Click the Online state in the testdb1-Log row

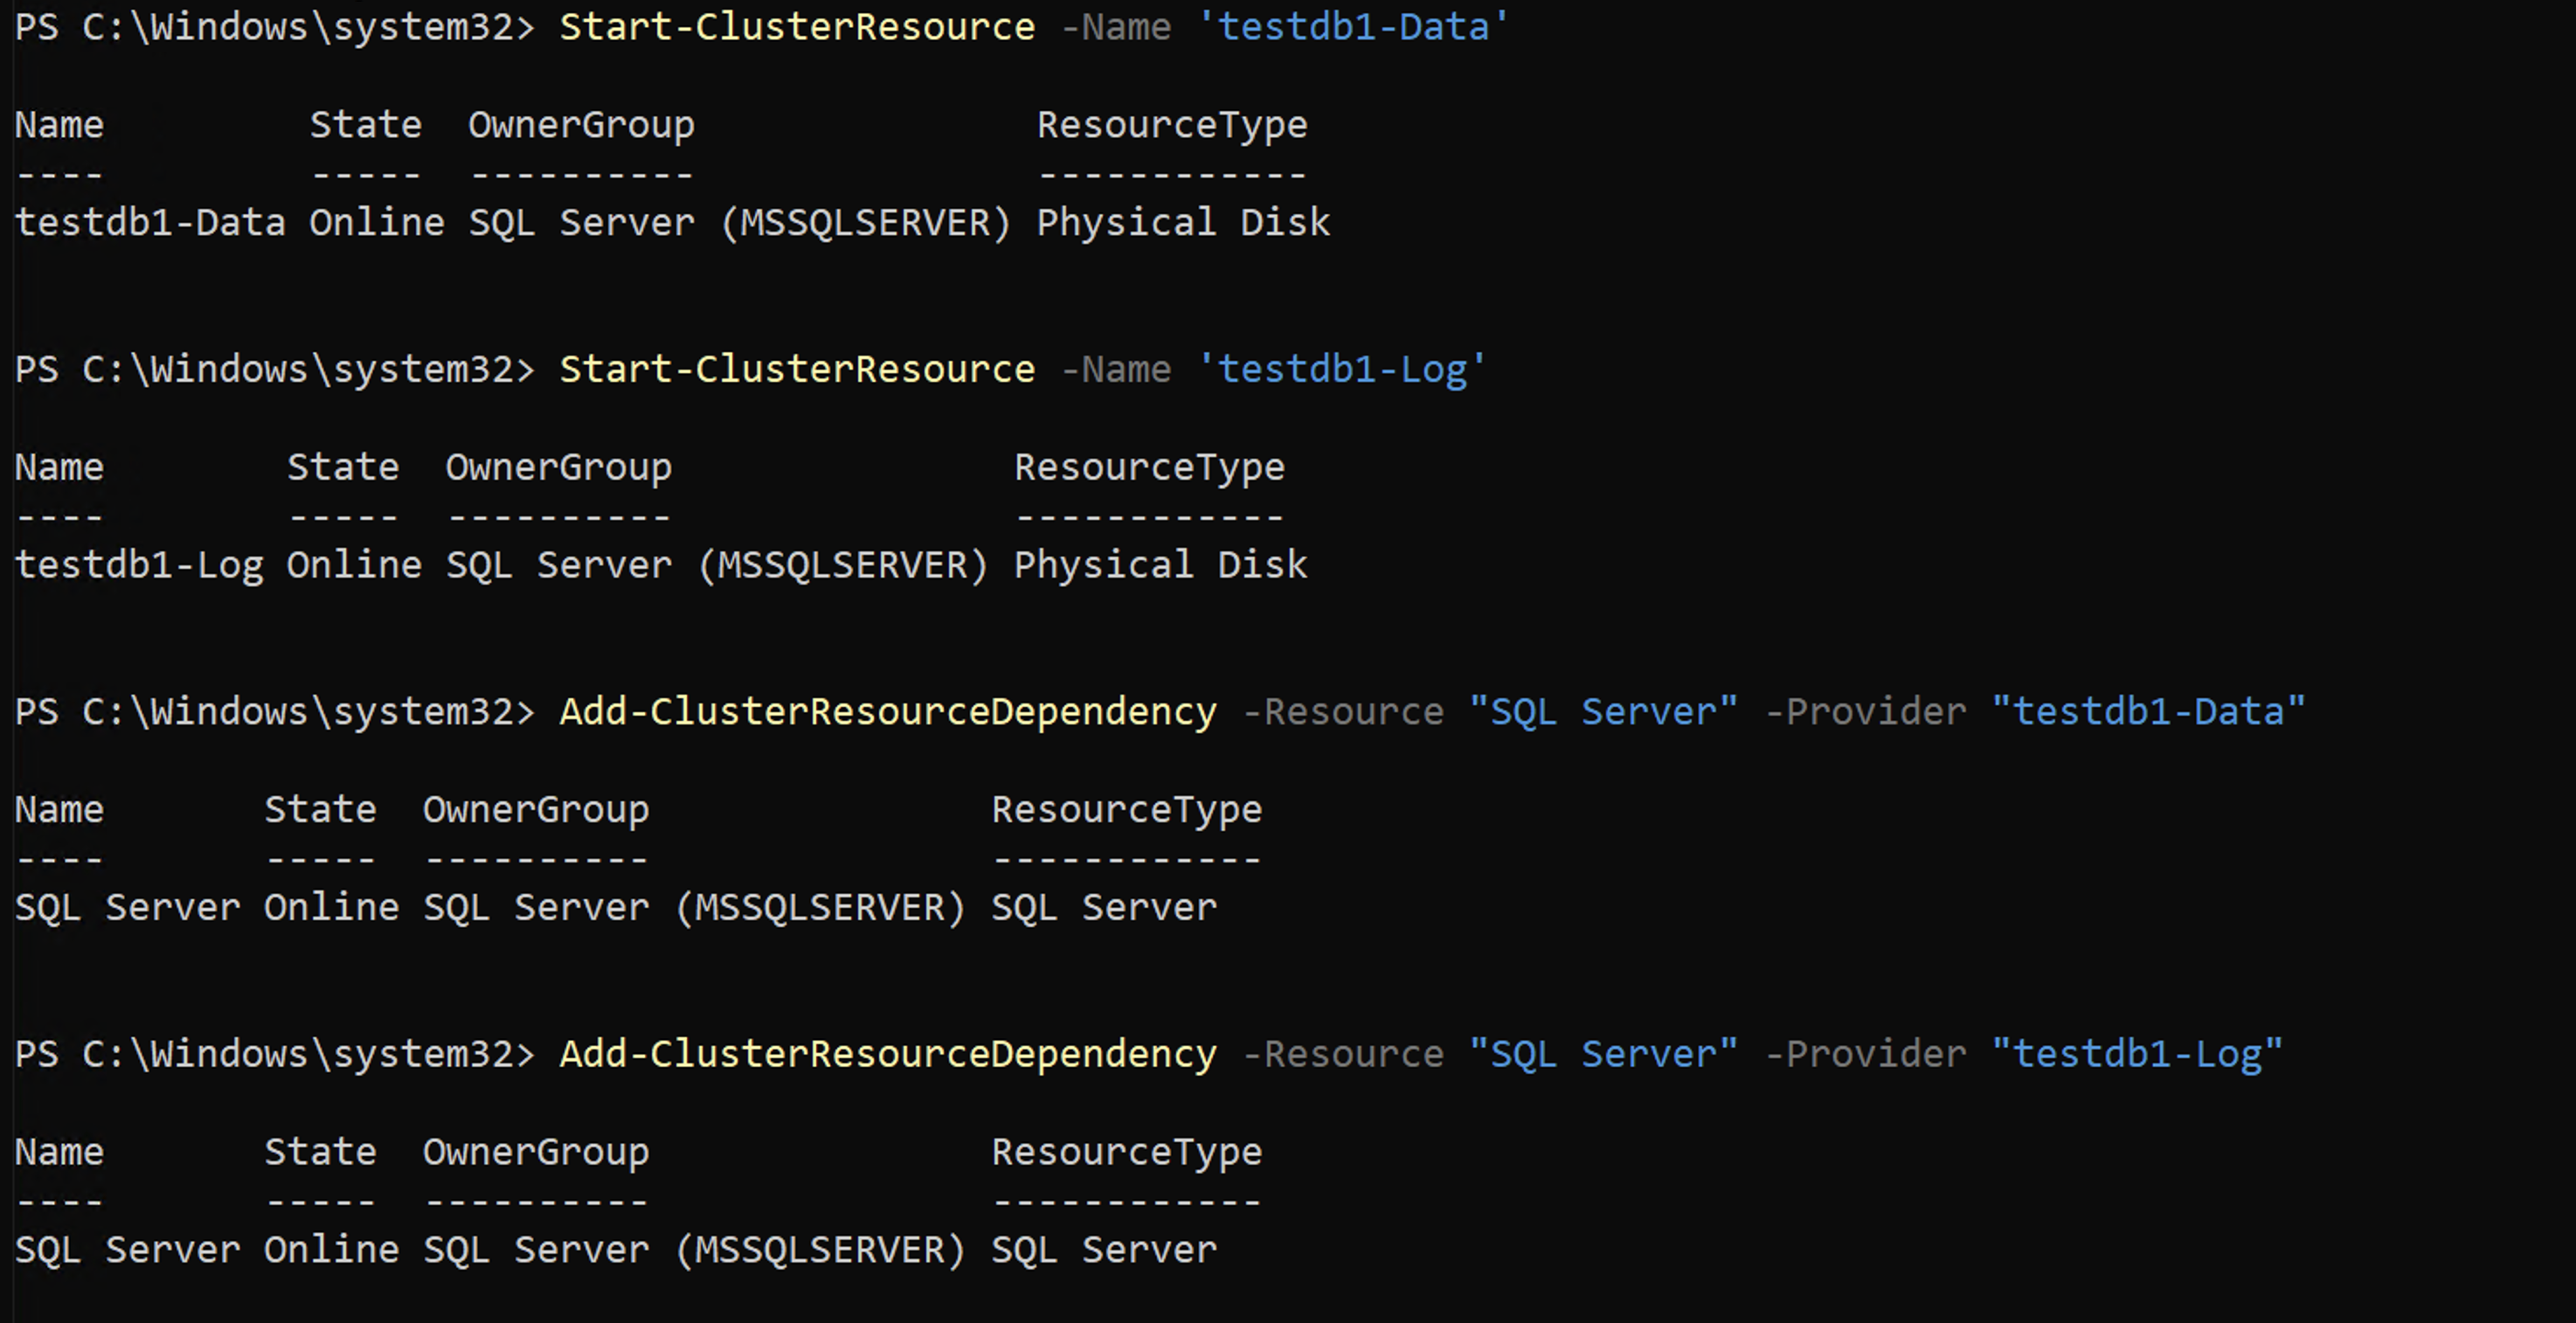pyautogui.click(x=354, y=566)
